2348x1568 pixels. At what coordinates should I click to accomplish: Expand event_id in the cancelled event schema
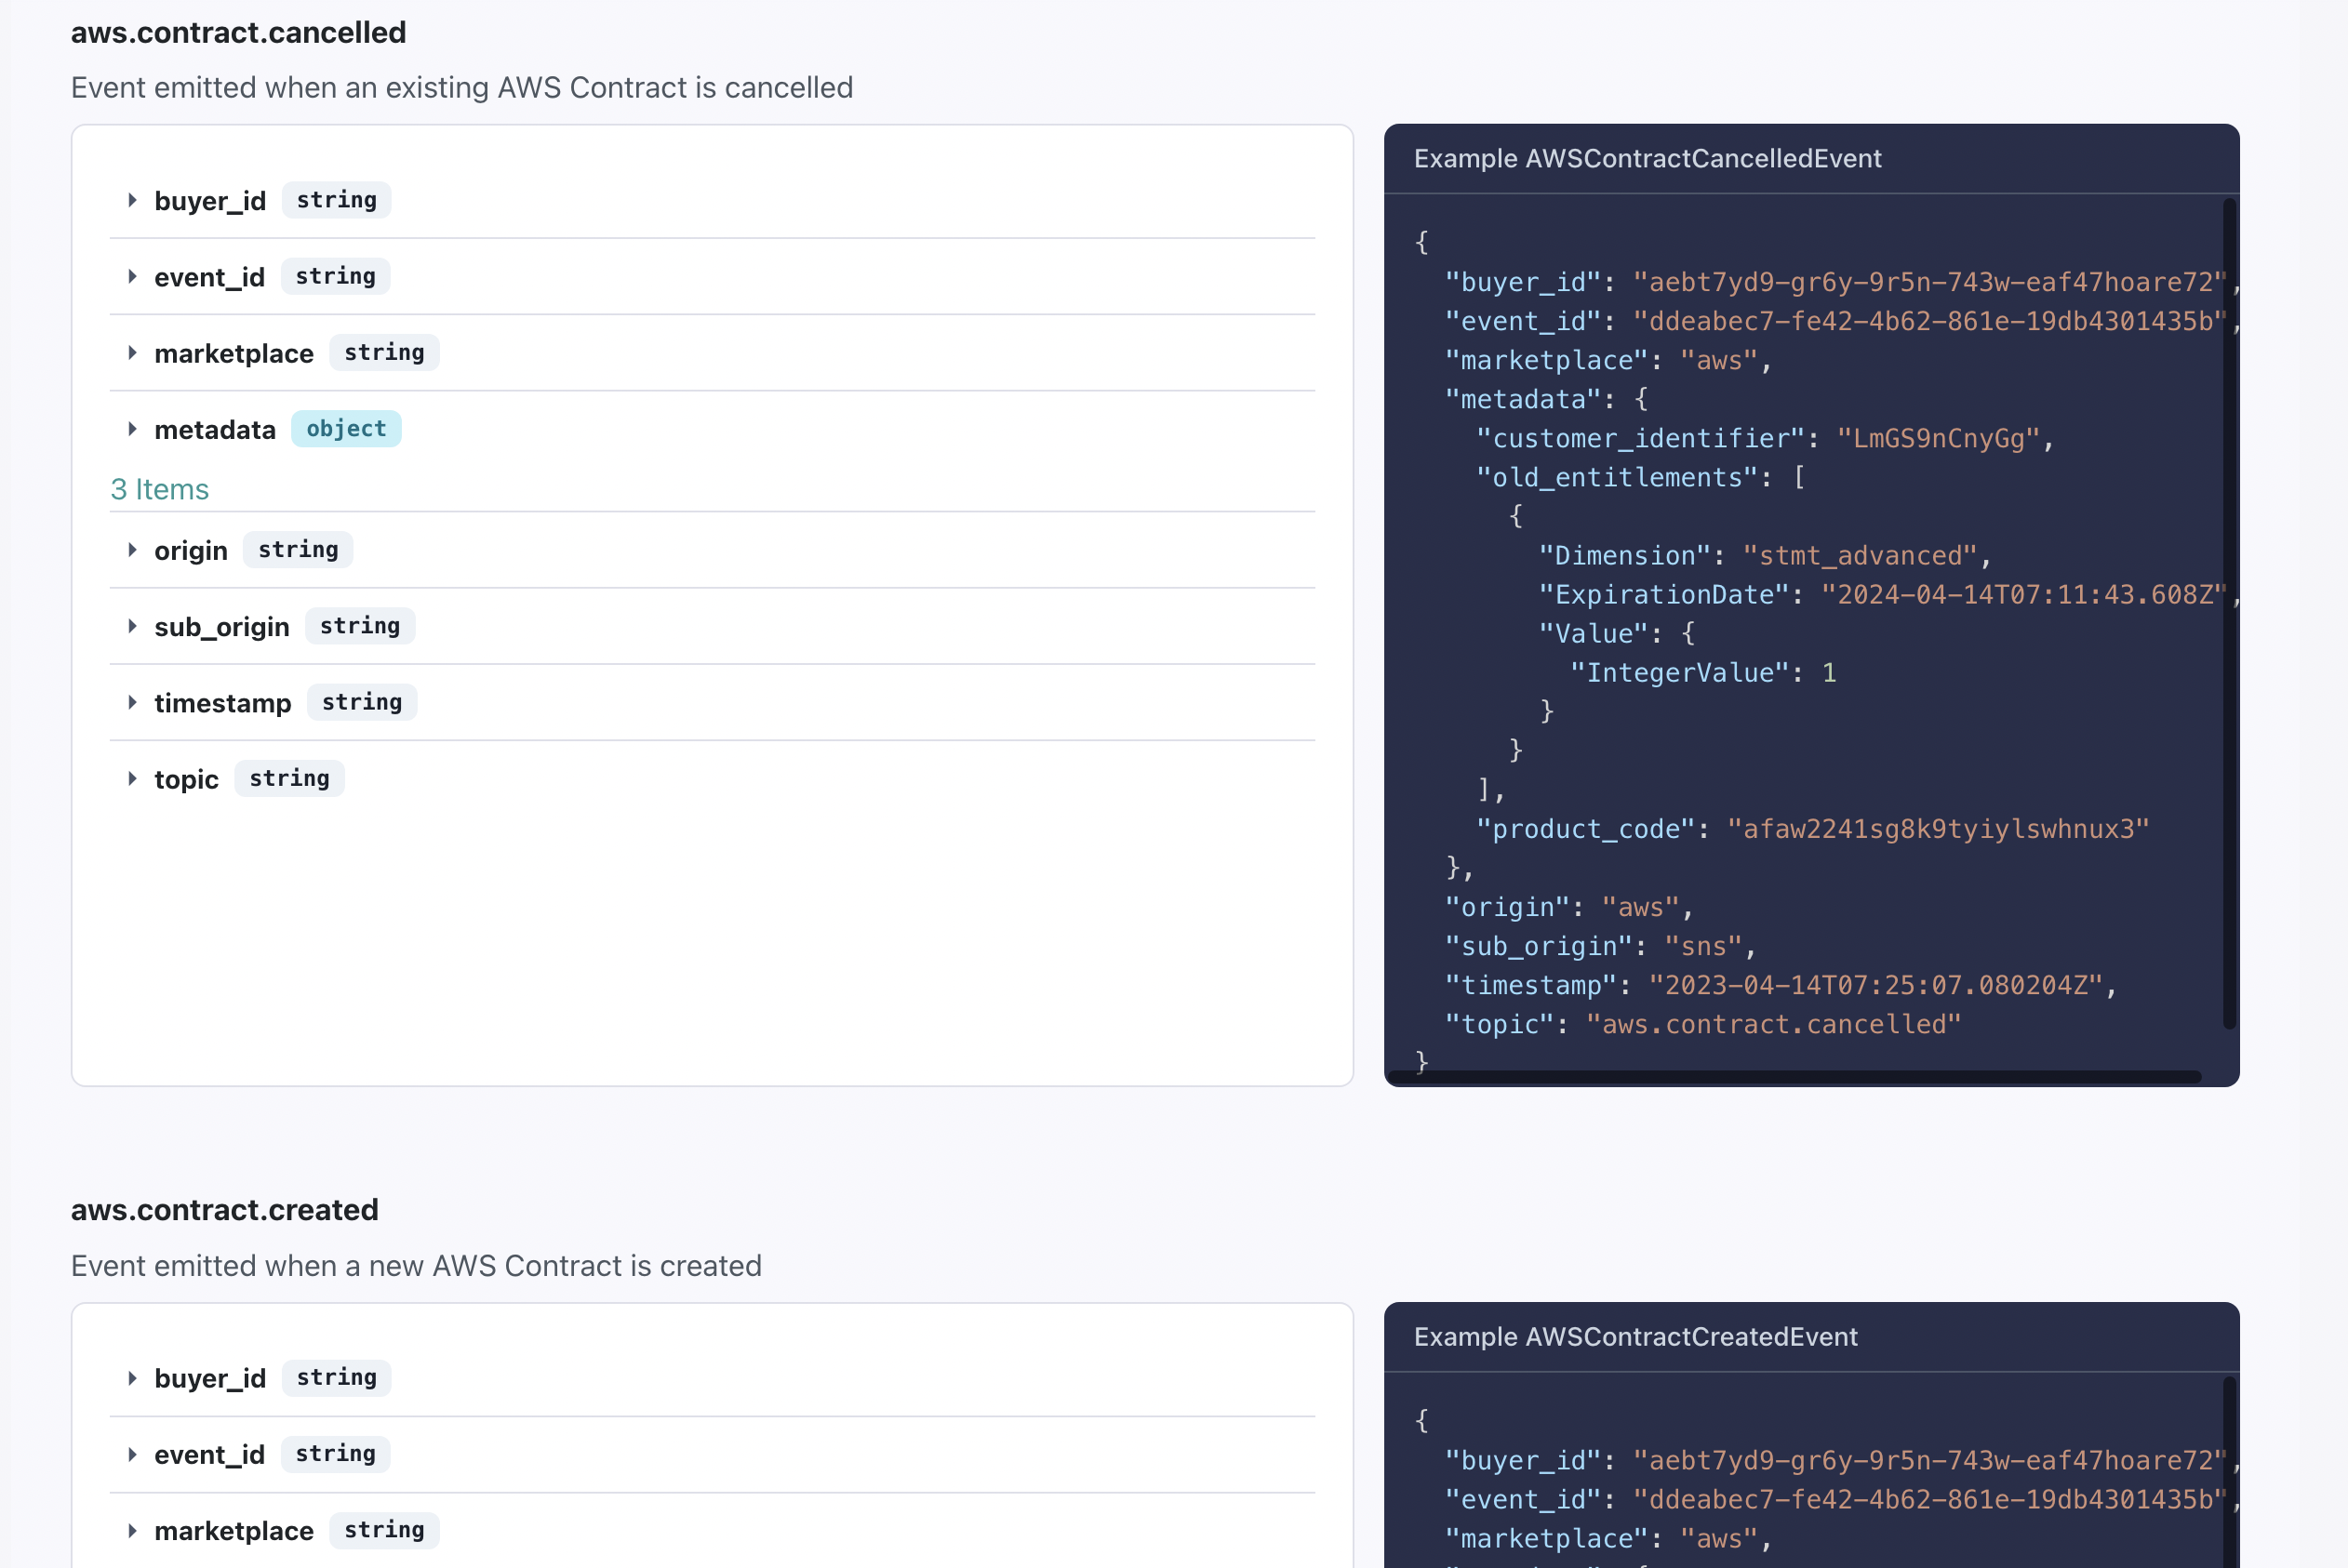[x=132, y=276]
